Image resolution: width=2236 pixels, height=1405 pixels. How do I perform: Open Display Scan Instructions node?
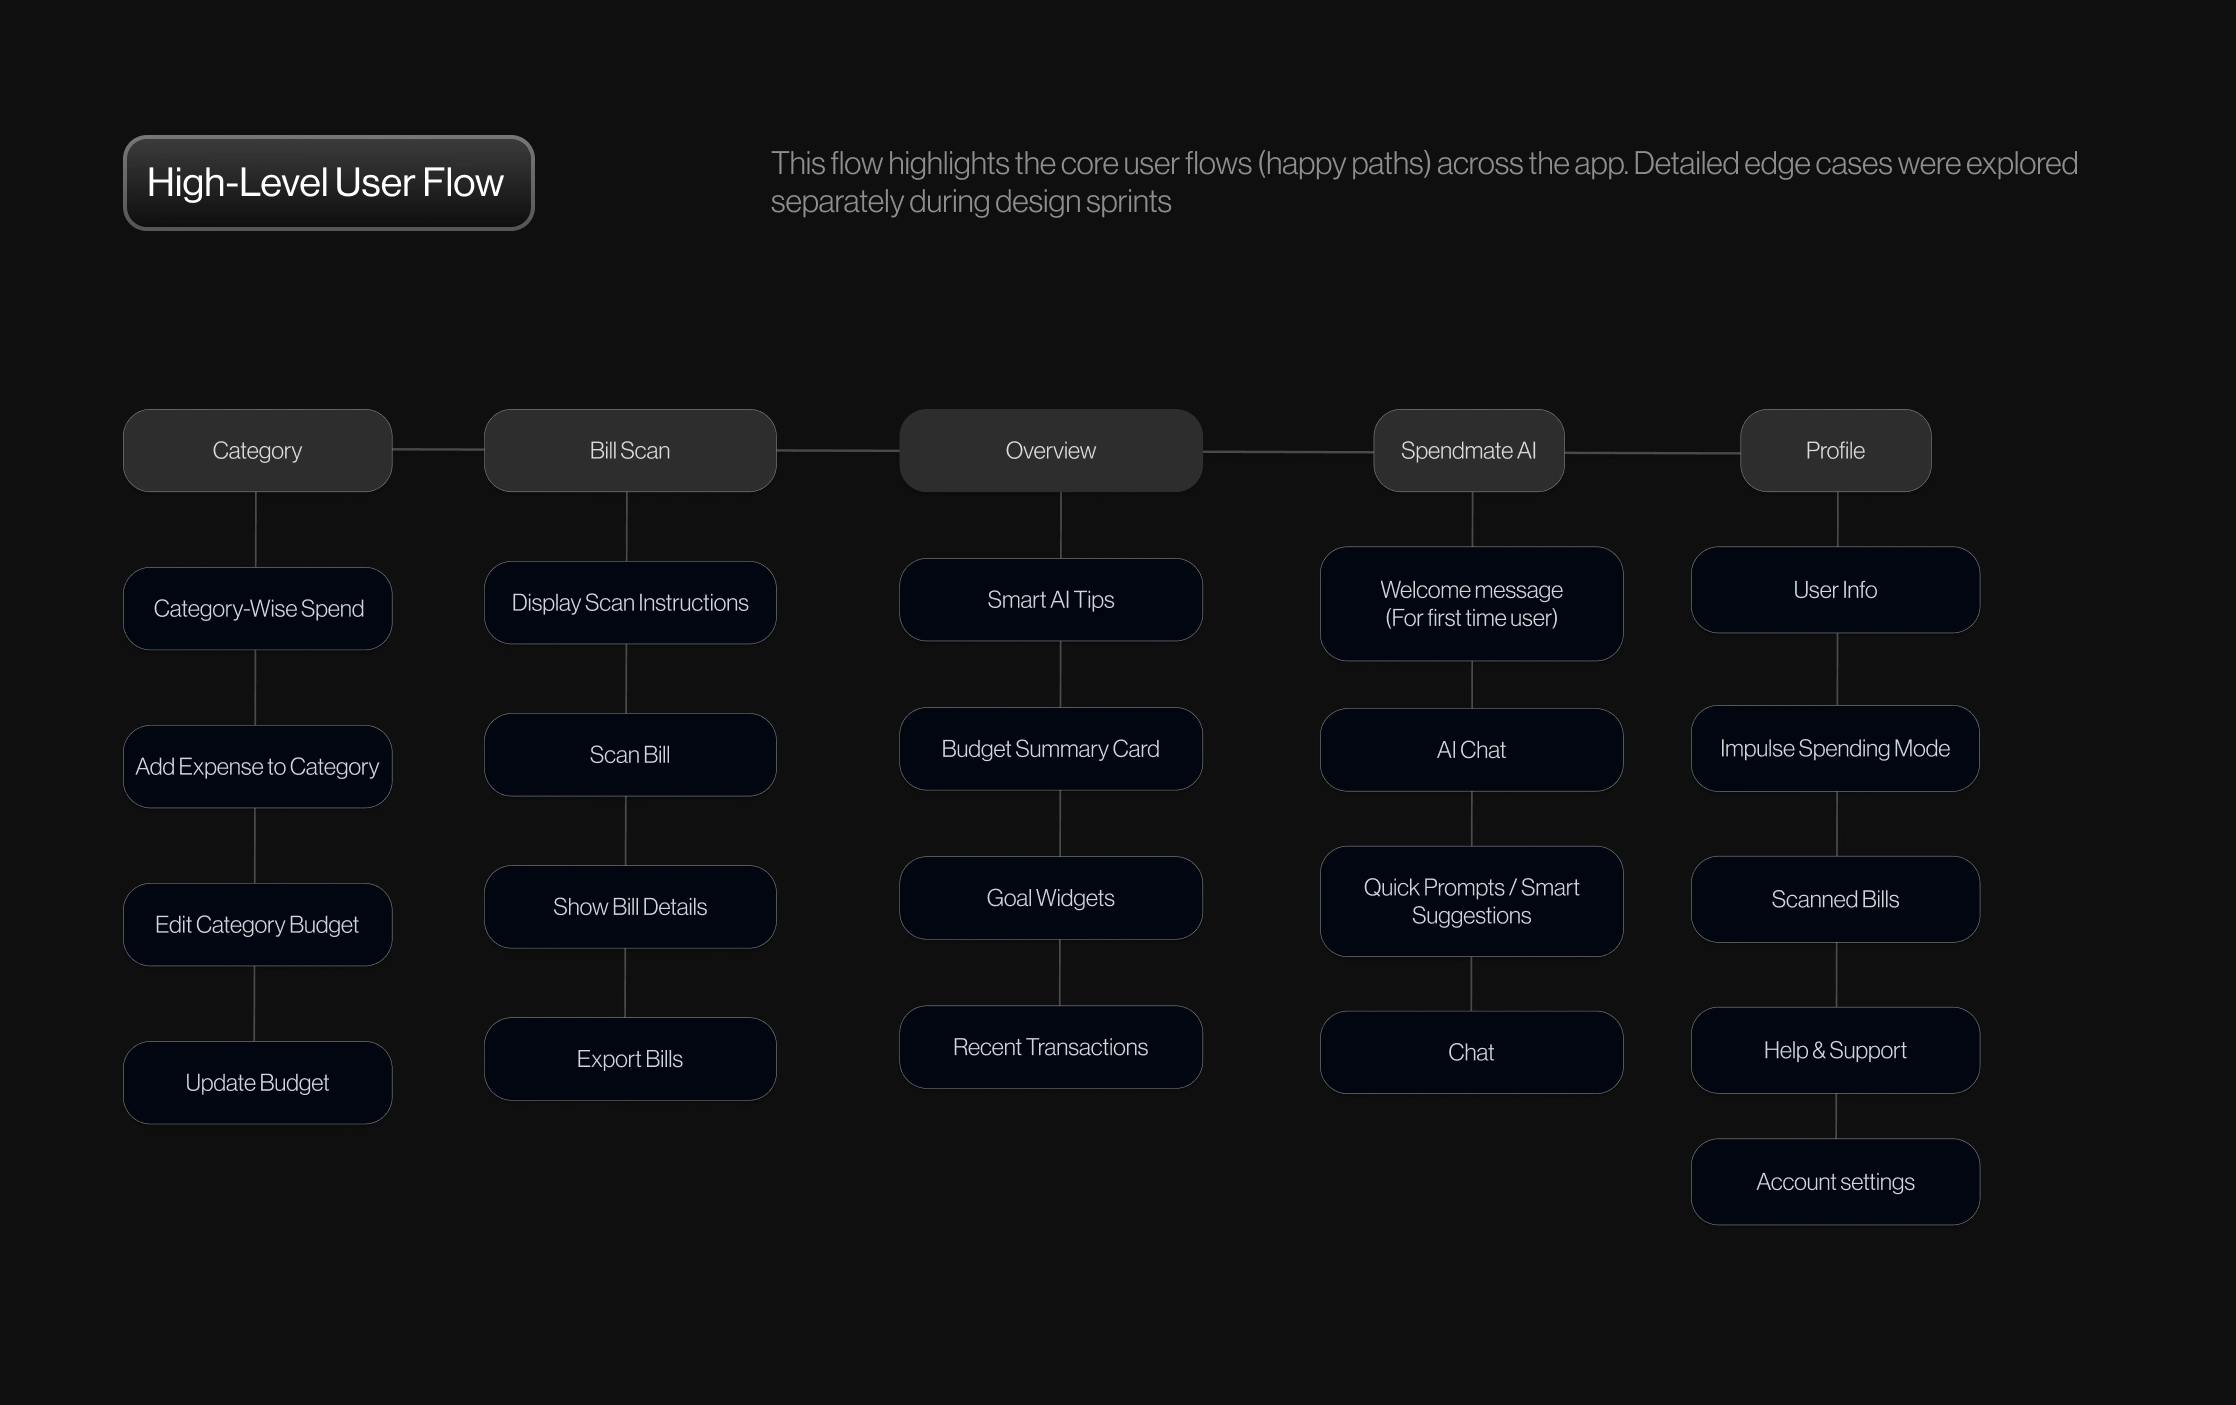[630, 603]
